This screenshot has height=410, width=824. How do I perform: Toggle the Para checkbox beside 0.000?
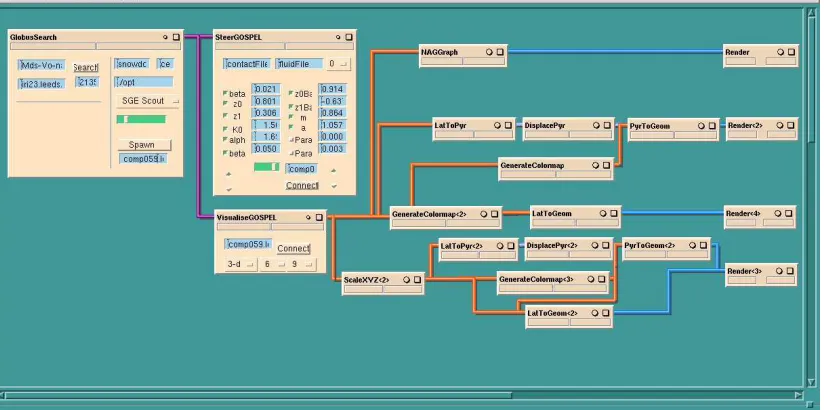(291, 140)
